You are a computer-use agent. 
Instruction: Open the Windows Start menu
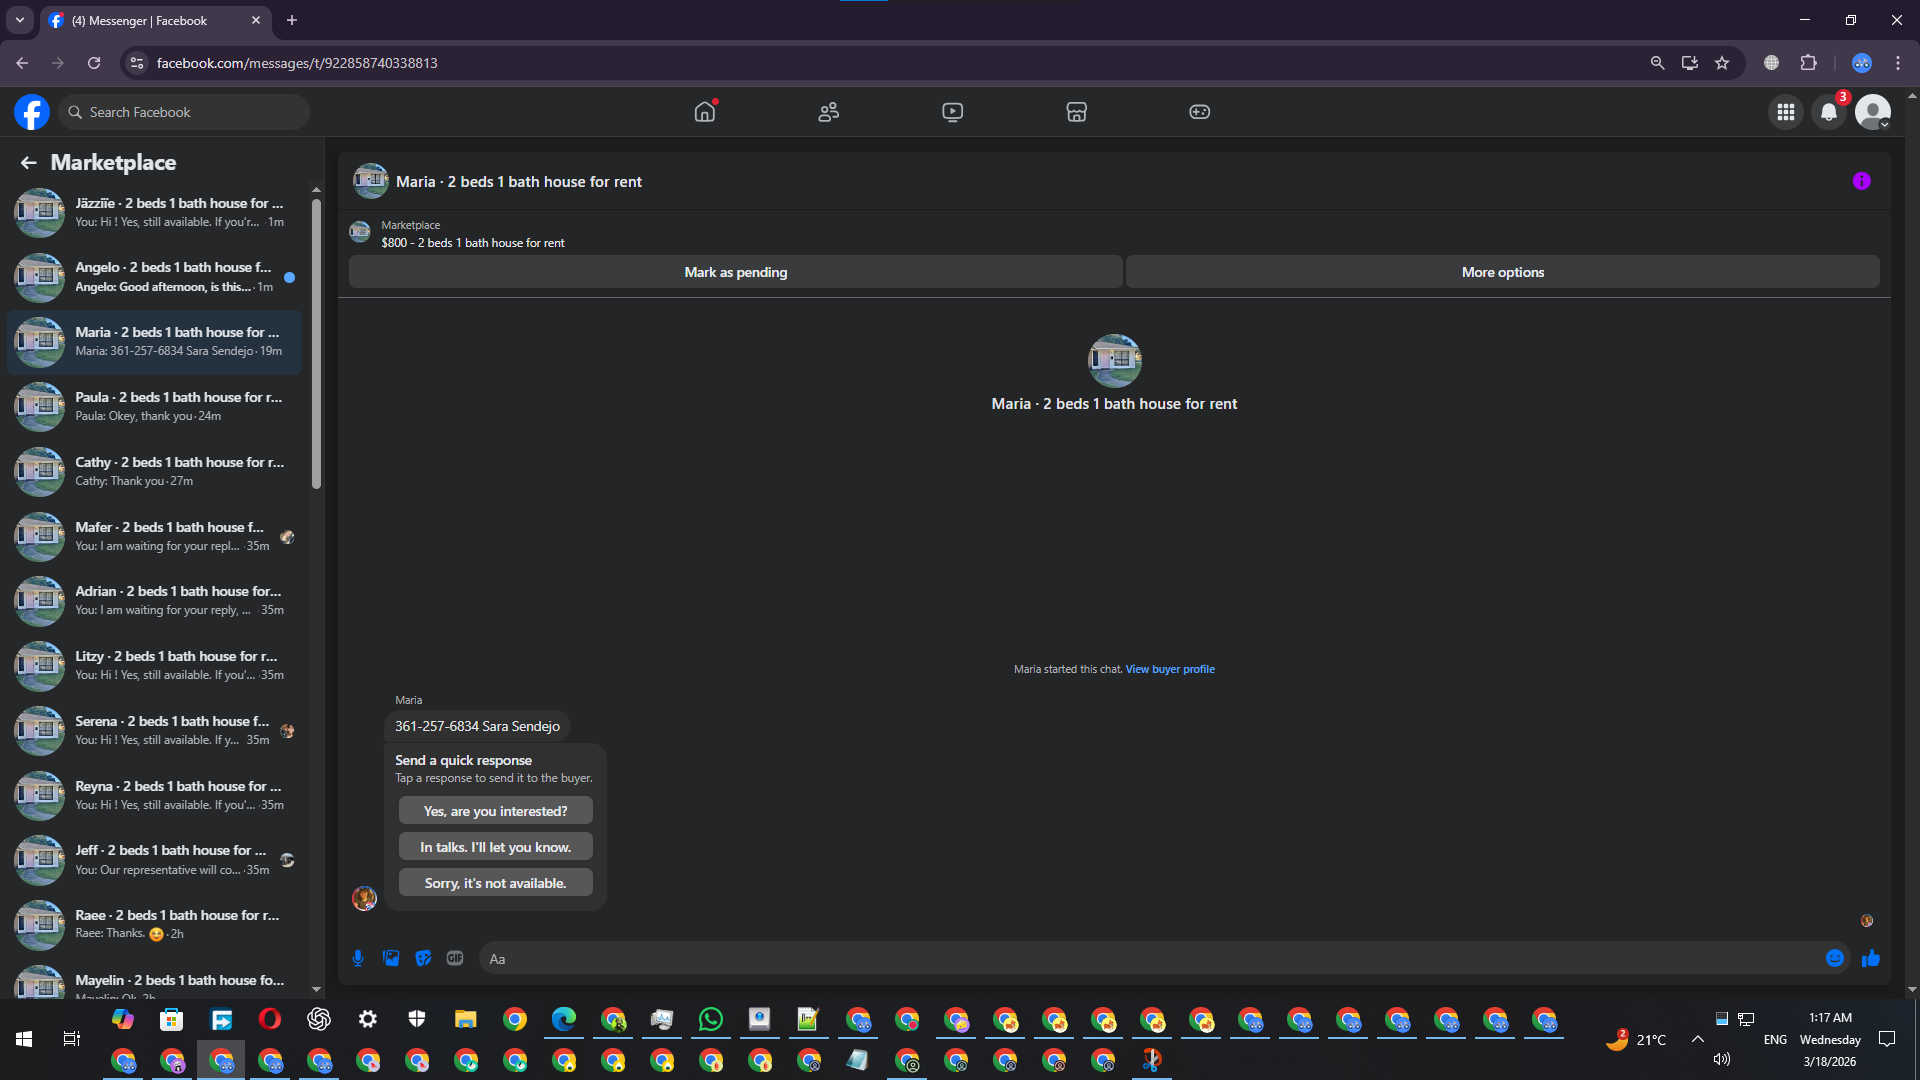(x=24, y=1039)
